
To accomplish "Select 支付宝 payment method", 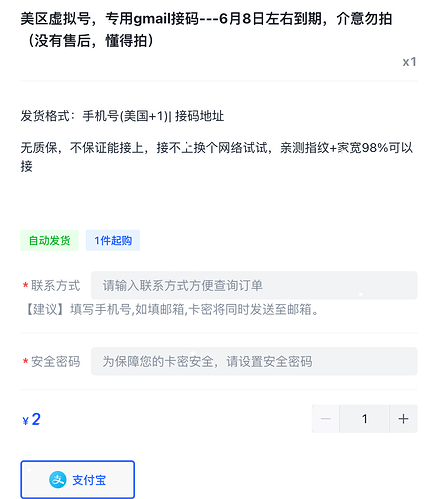I will 77,480.
